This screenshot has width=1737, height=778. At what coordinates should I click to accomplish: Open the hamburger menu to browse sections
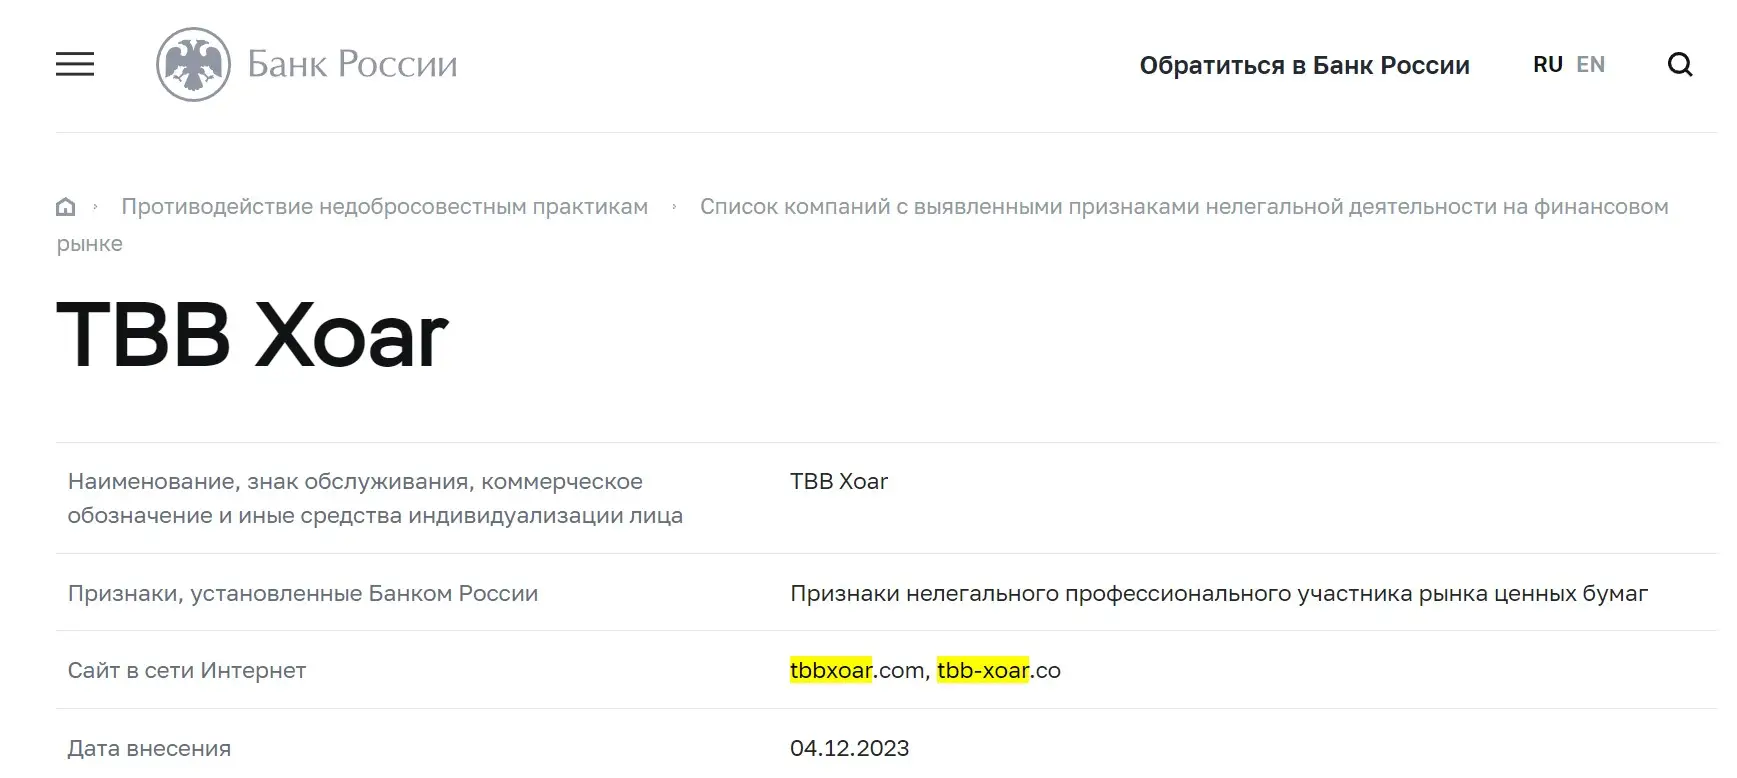point(74,64)
